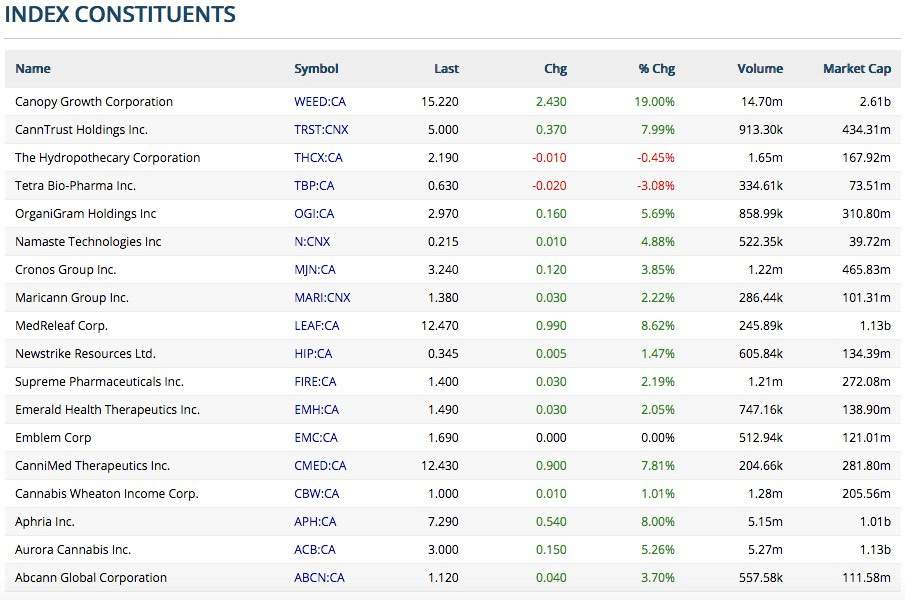The width and height of the screenshot is (905, 600).
Task: Sort the table by Symbol column
Action: coord(315,69)
